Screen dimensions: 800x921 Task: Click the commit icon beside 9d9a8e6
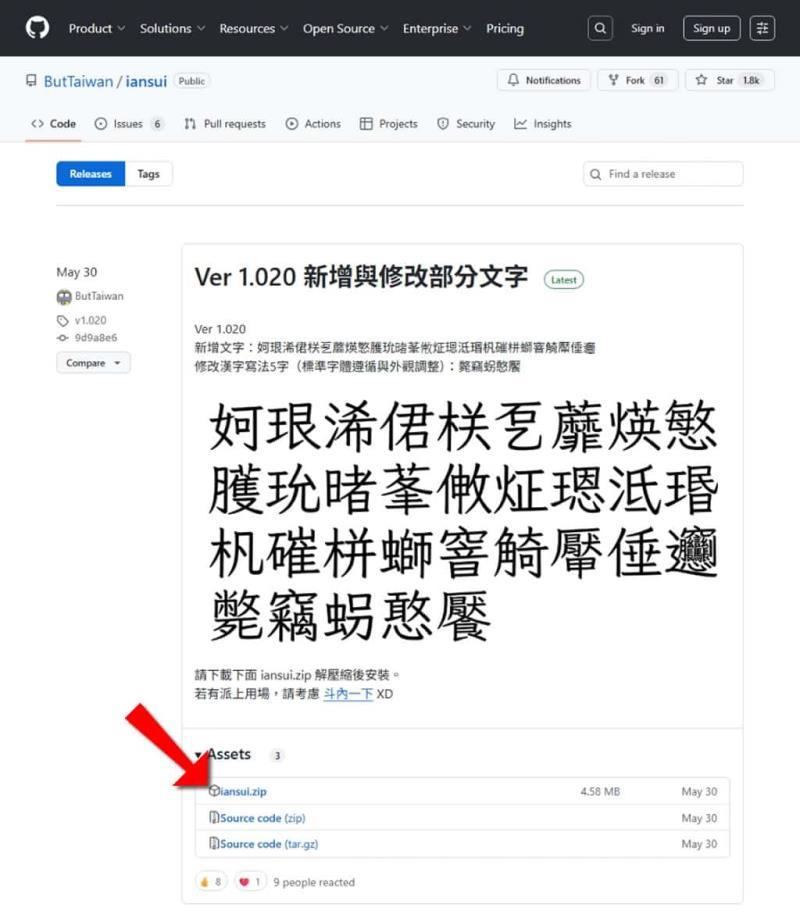[62, 338]
